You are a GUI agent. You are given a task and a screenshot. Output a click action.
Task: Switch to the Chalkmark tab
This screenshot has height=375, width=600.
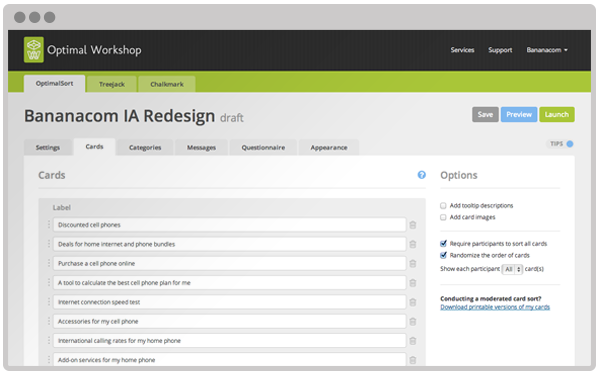pos(167,84)
